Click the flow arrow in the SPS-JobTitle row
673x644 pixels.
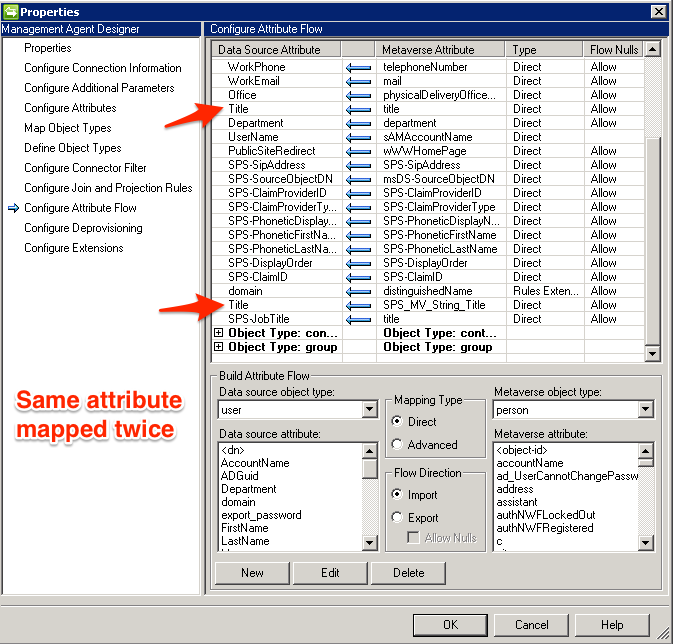[358, 319]
